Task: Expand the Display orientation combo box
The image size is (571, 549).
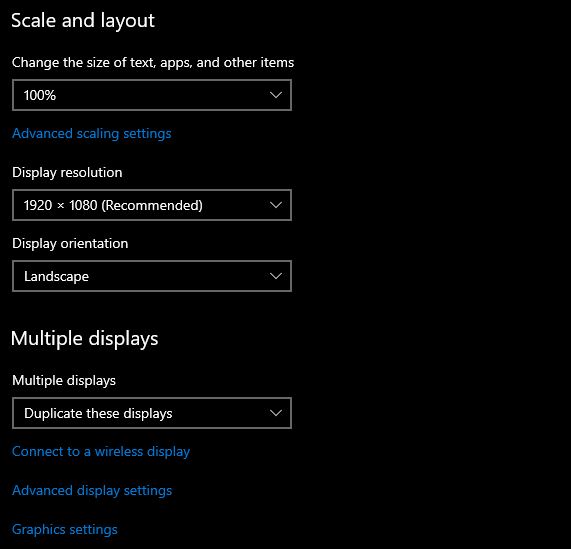Action: [x=152, y=276]
